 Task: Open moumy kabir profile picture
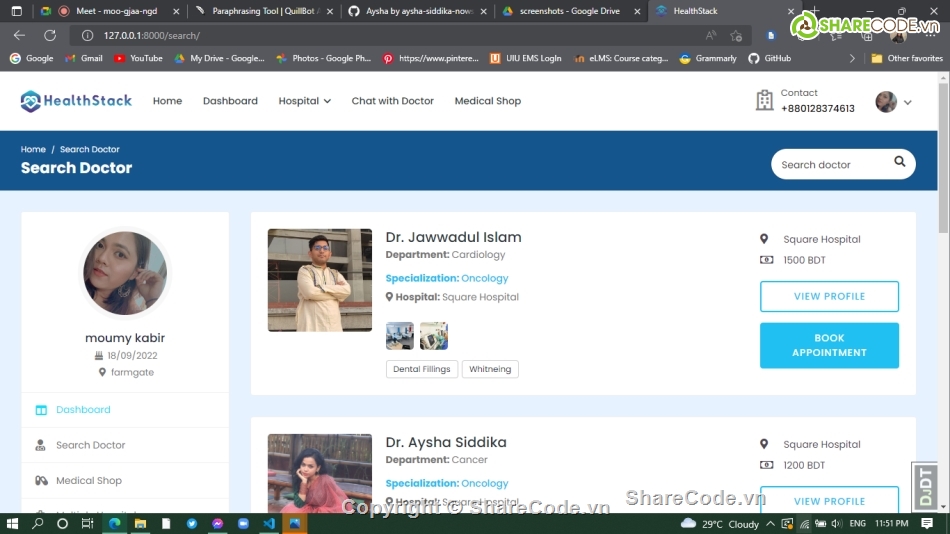125,273
